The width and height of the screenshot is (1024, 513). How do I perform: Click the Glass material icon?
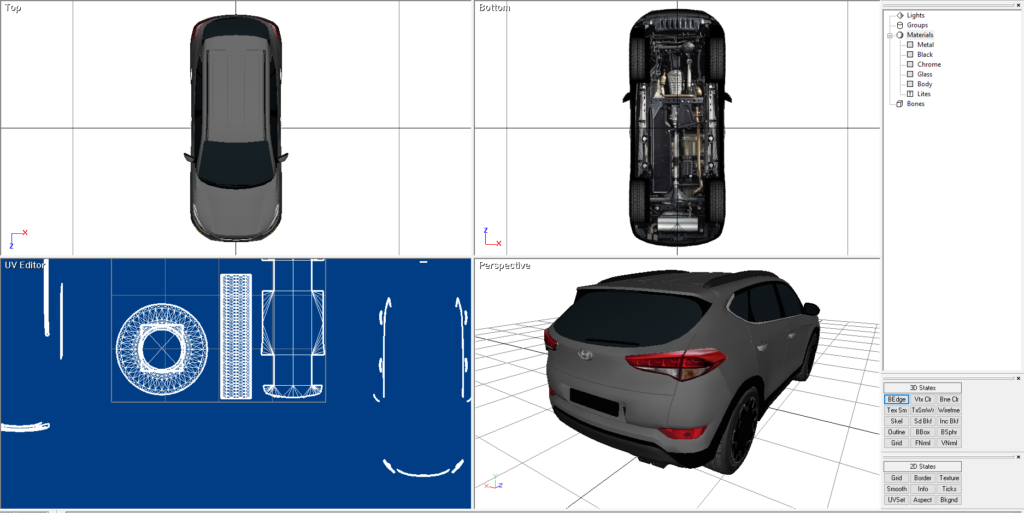(909, 74)
